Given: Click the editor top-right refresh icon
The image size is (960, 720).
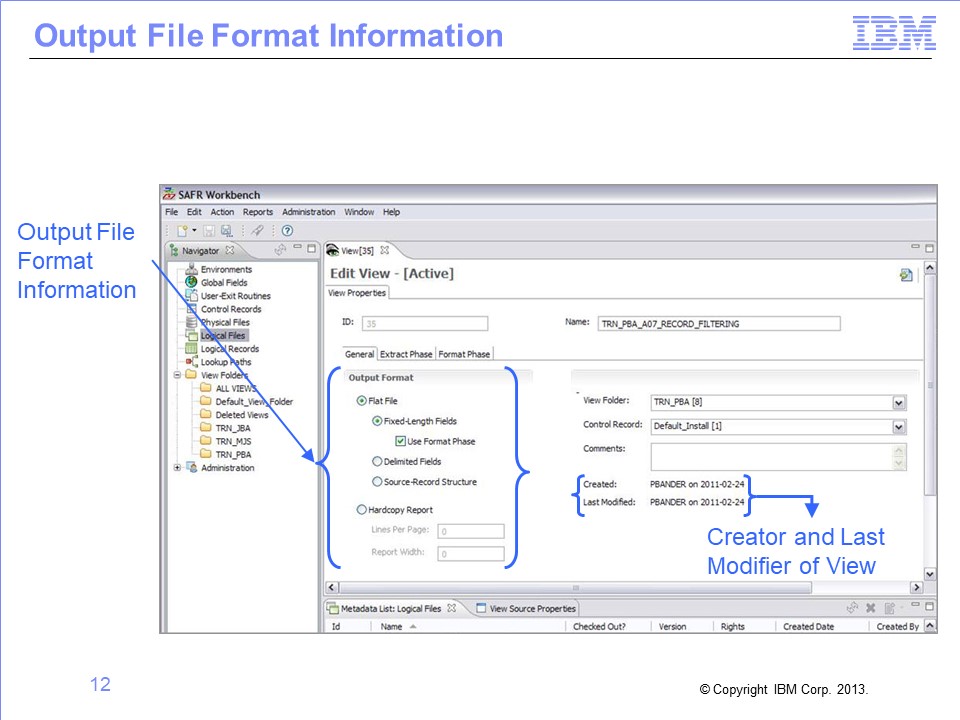Looking at the screenshot, I should pyautogui.click(x=906, y=275).
